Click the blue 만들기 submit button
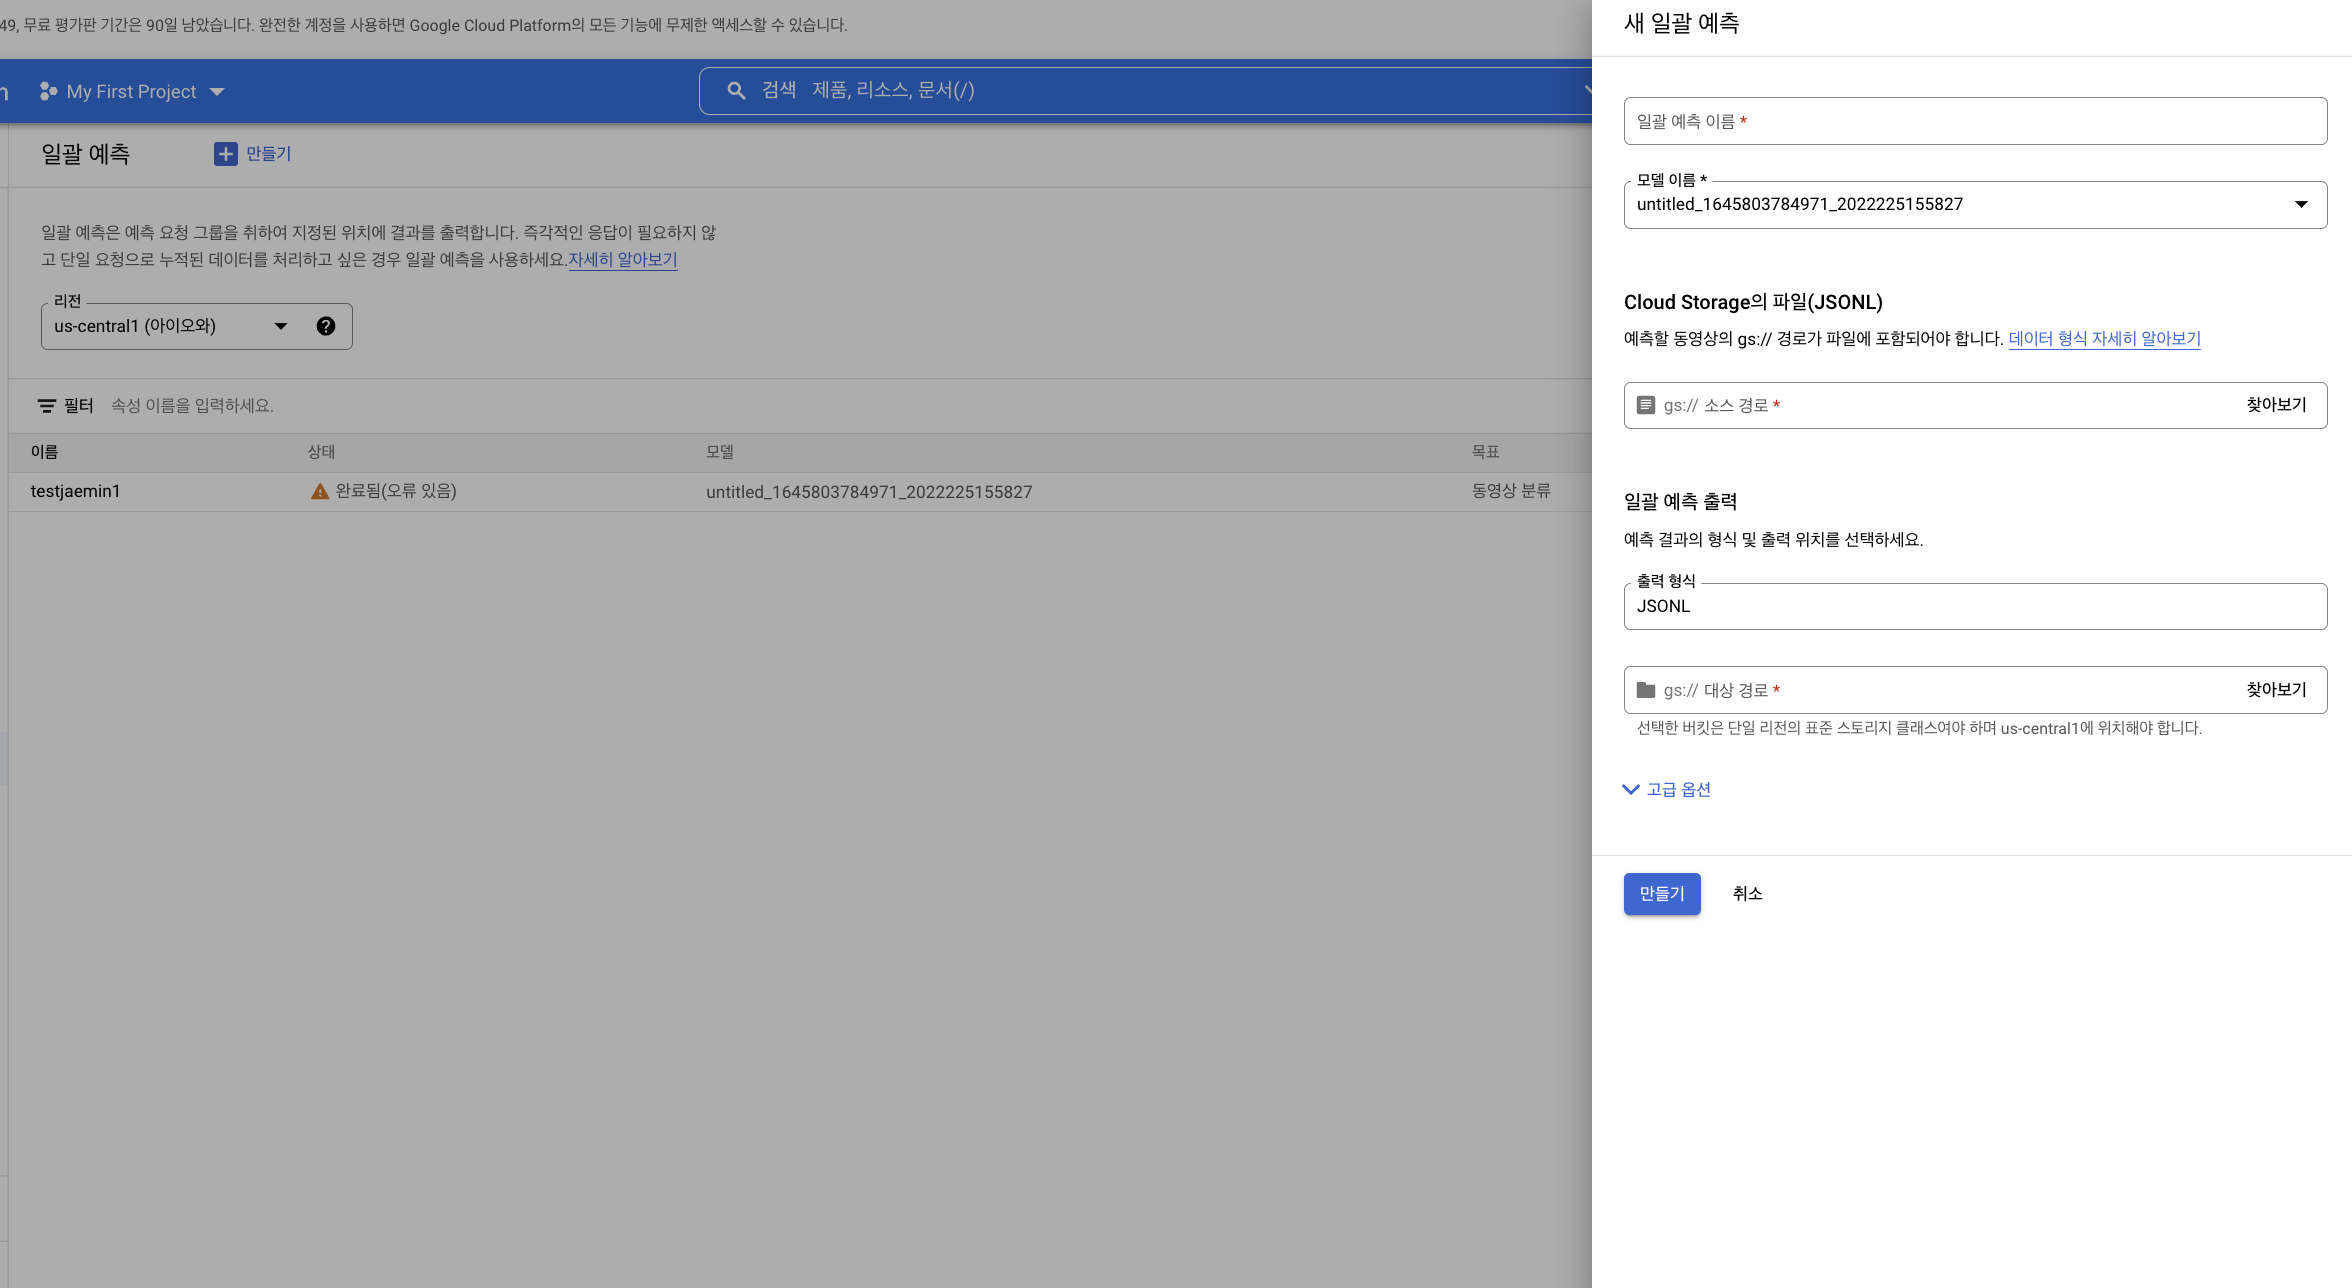Viewport: 2352px width, 1288px height. point(1661,893)
